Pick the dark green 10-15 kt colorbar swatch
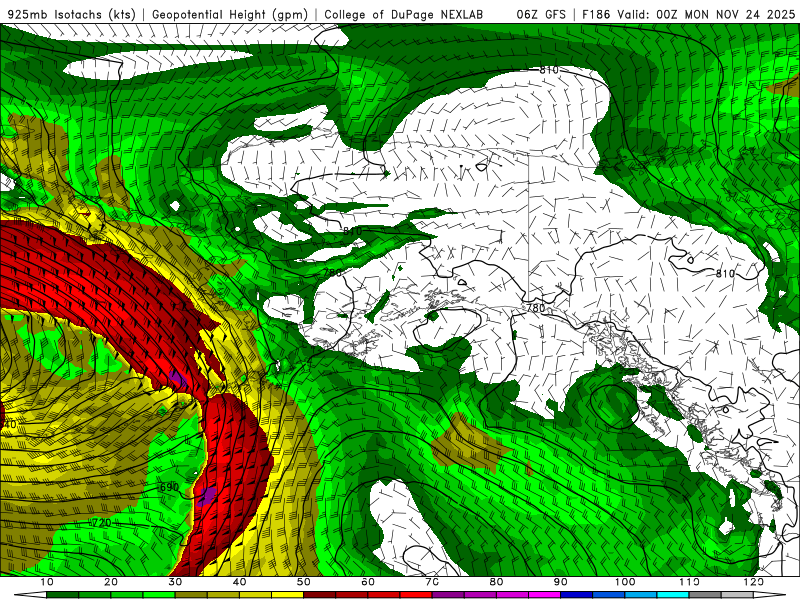 click(x=62, y=595)
